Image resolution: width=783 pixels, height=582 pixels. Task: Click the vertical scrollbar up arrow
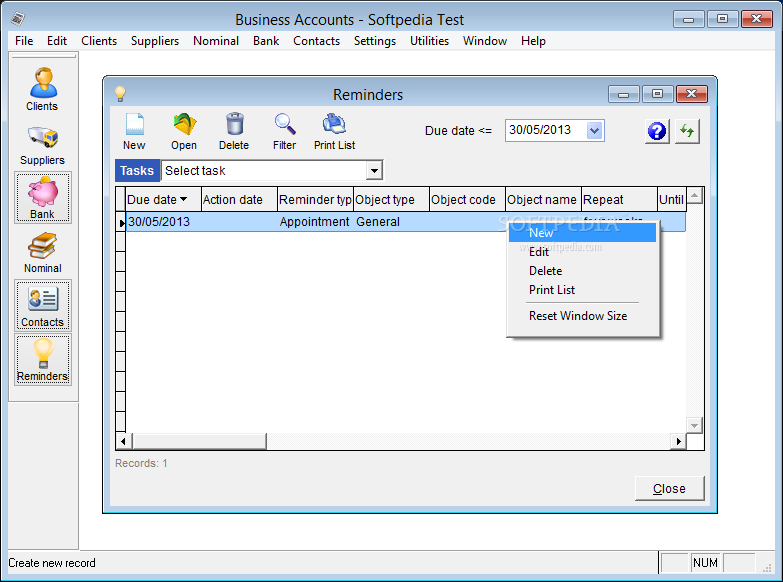tap(695, 195)
